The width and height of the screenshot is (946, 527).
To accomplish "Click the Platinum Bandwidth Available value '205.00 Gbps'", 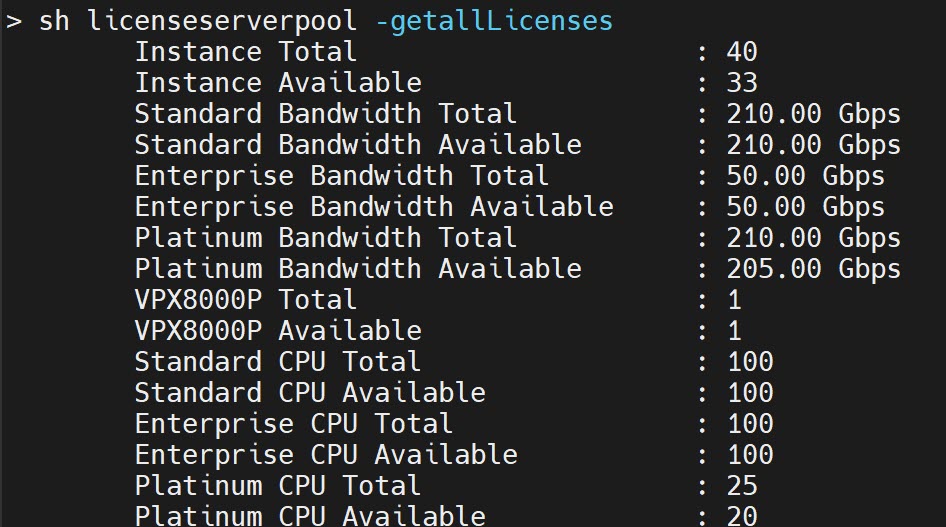I will (813, 270).
